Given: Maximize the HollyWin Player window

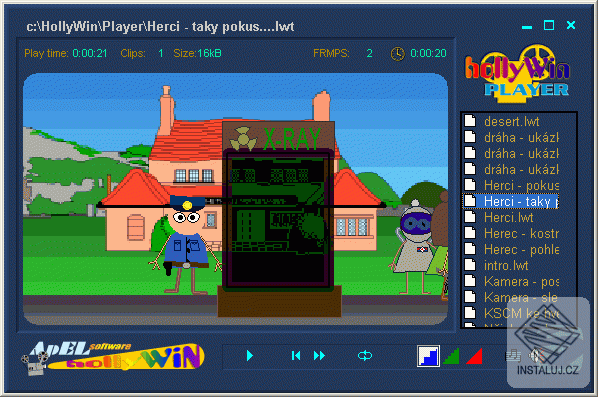Looking at the screenshot, I should [549, 26].
